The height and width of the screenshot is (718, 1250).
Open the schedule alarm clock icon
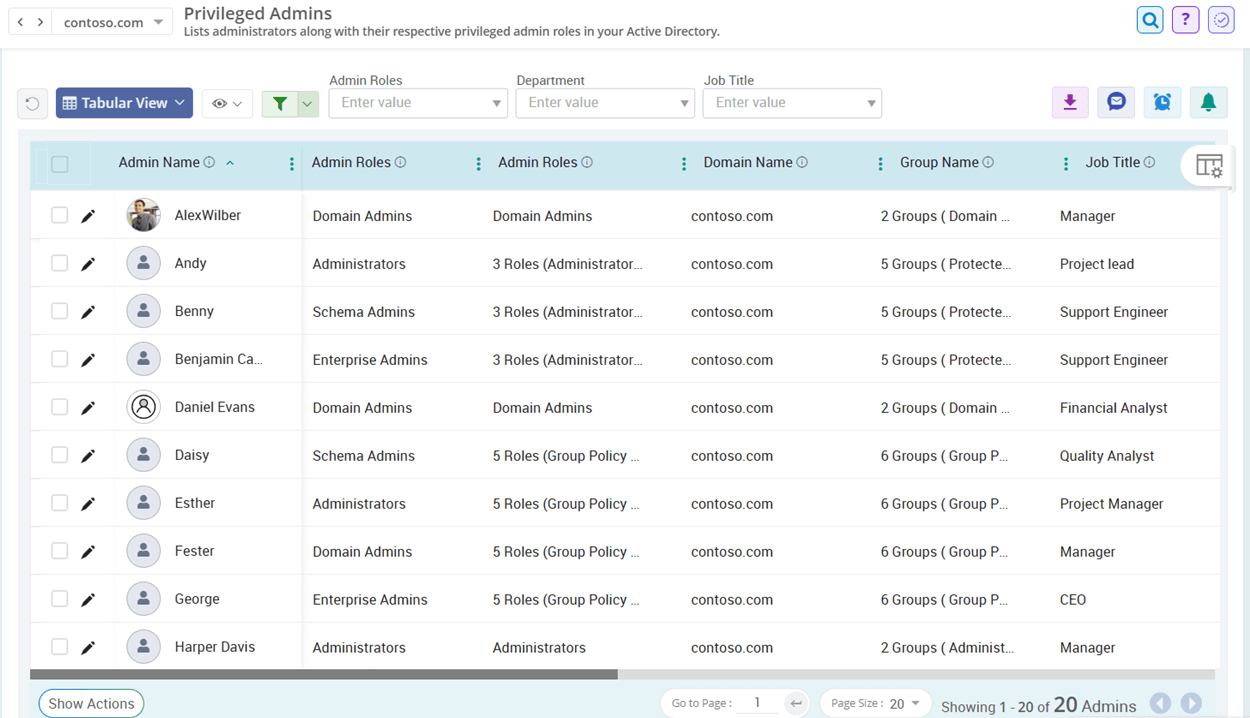pyautogui.click(x=1162, y=102)
